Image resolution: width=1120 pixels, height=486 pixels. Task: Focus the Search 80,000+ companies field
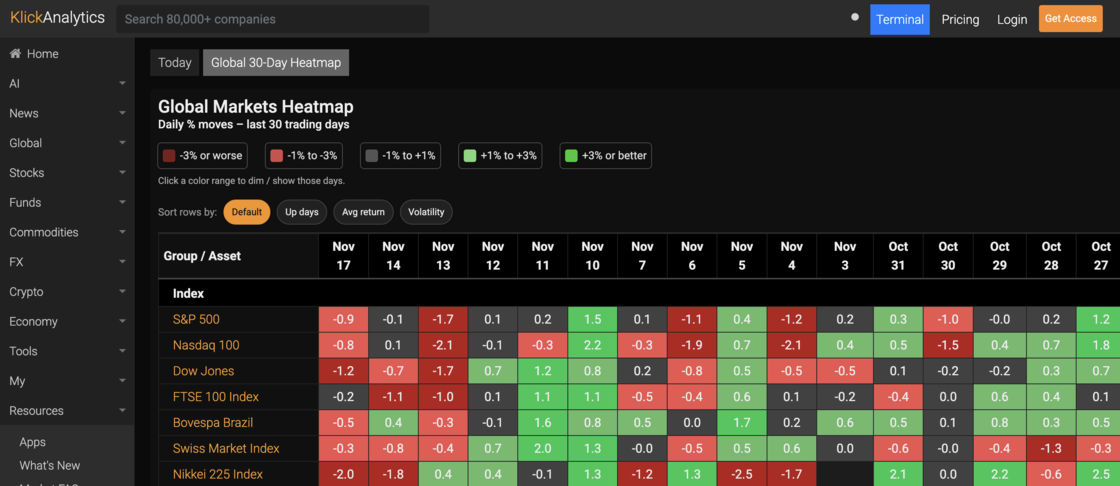[273, 19]
